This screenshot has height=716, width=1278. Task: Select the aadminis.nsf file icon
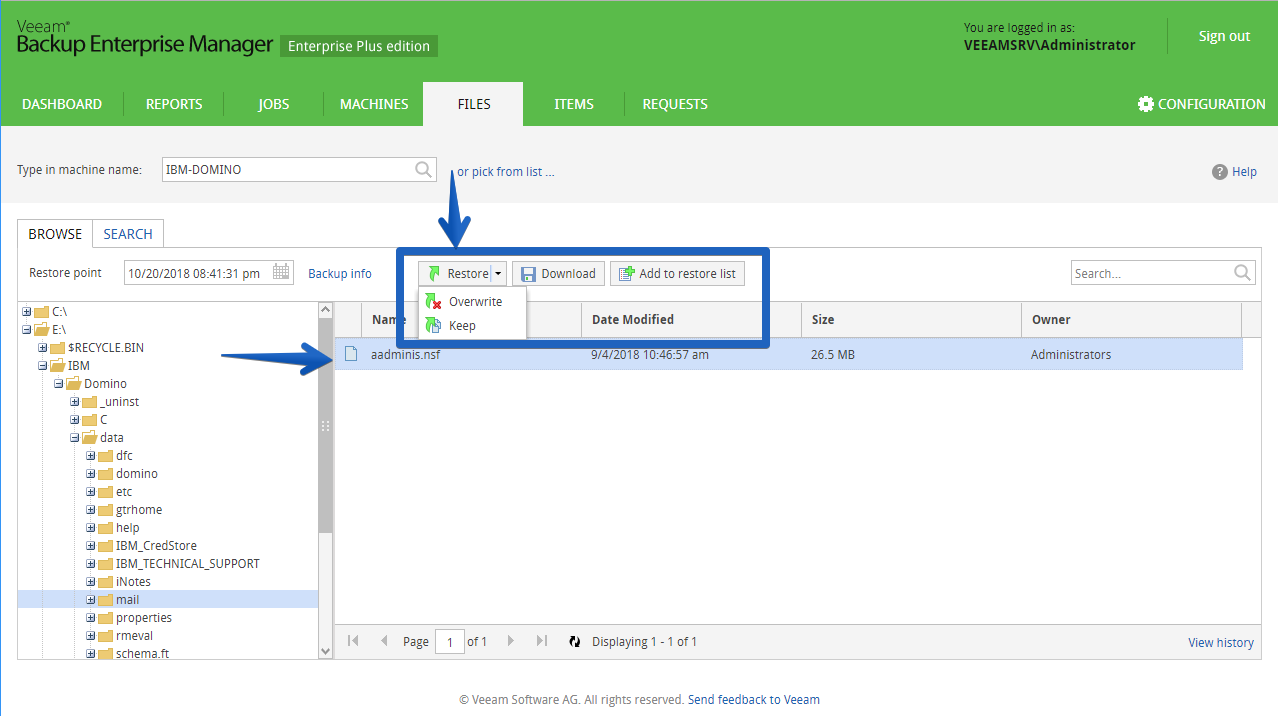tap(351, 354)
